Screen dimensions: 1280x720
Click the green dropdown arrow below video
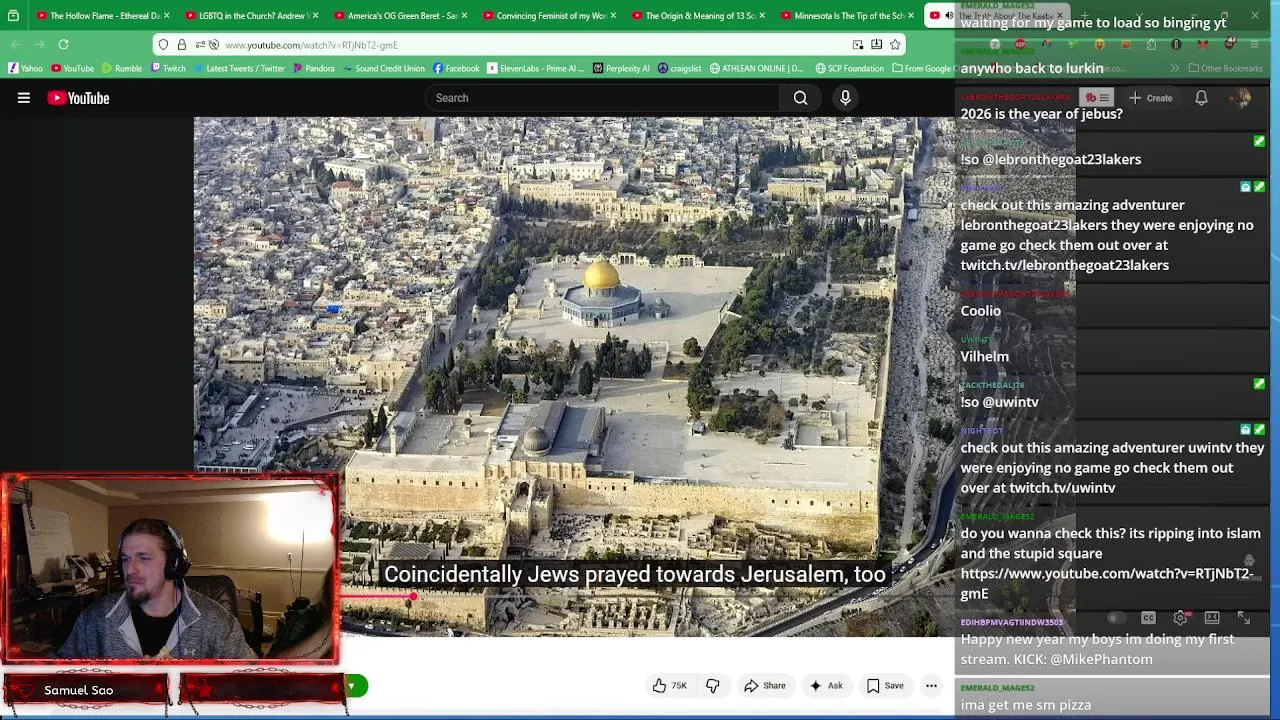[352, 686]
